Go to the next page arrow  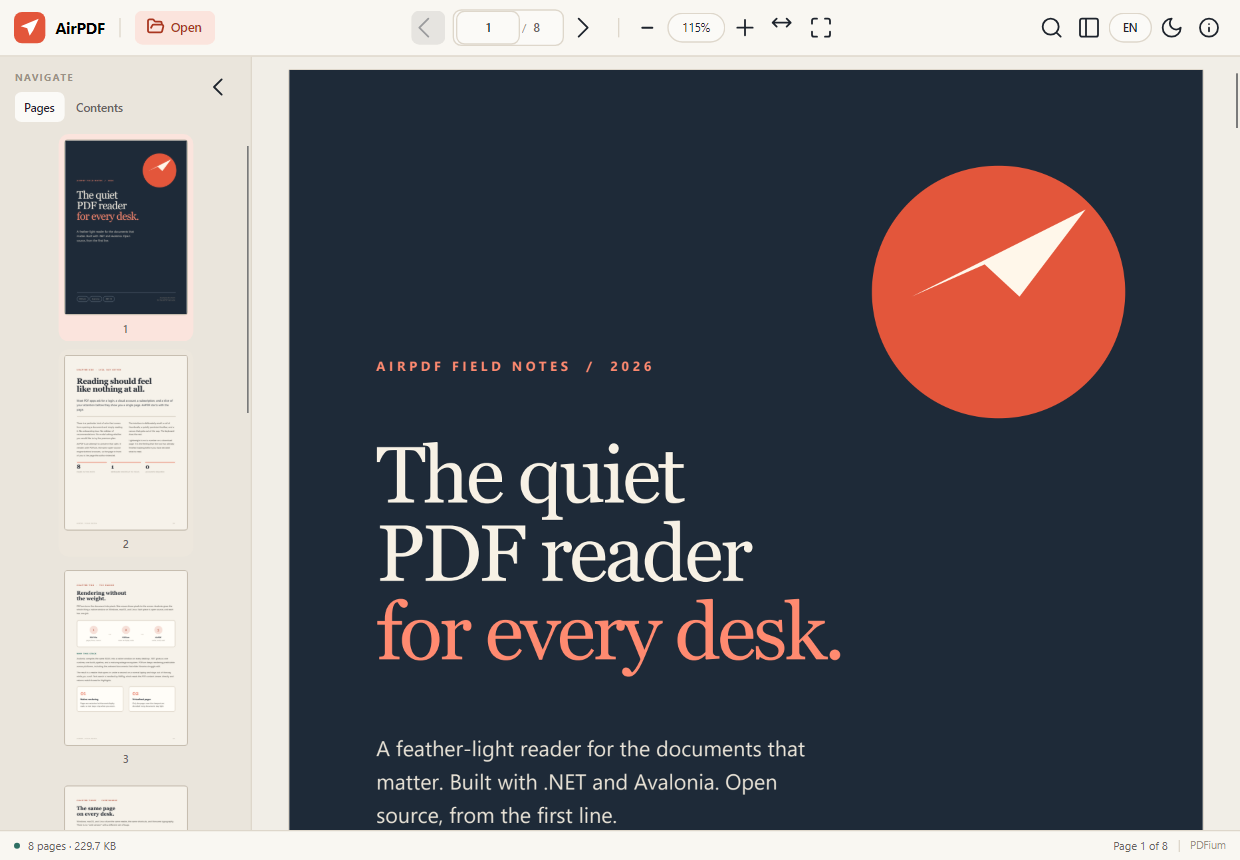click(583, 28)
